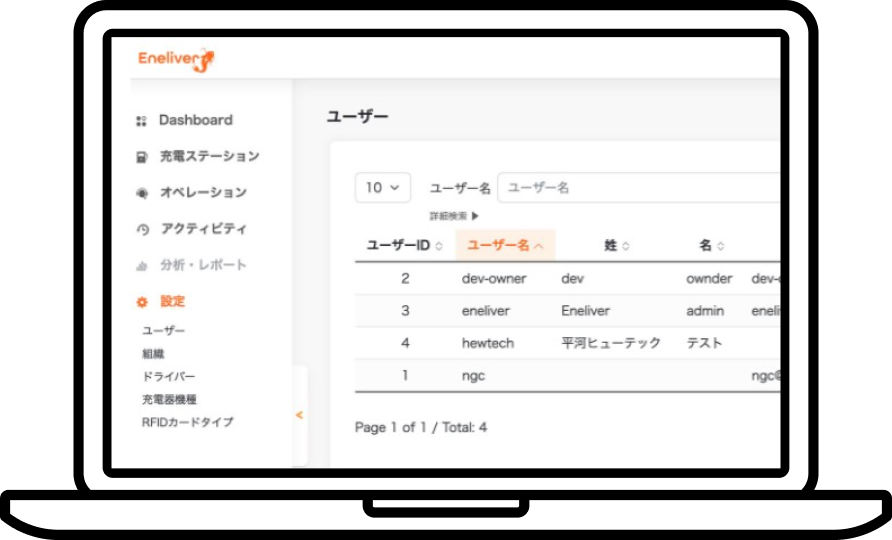Click the 姓 column header
The image size is (892, 540).
610,246
